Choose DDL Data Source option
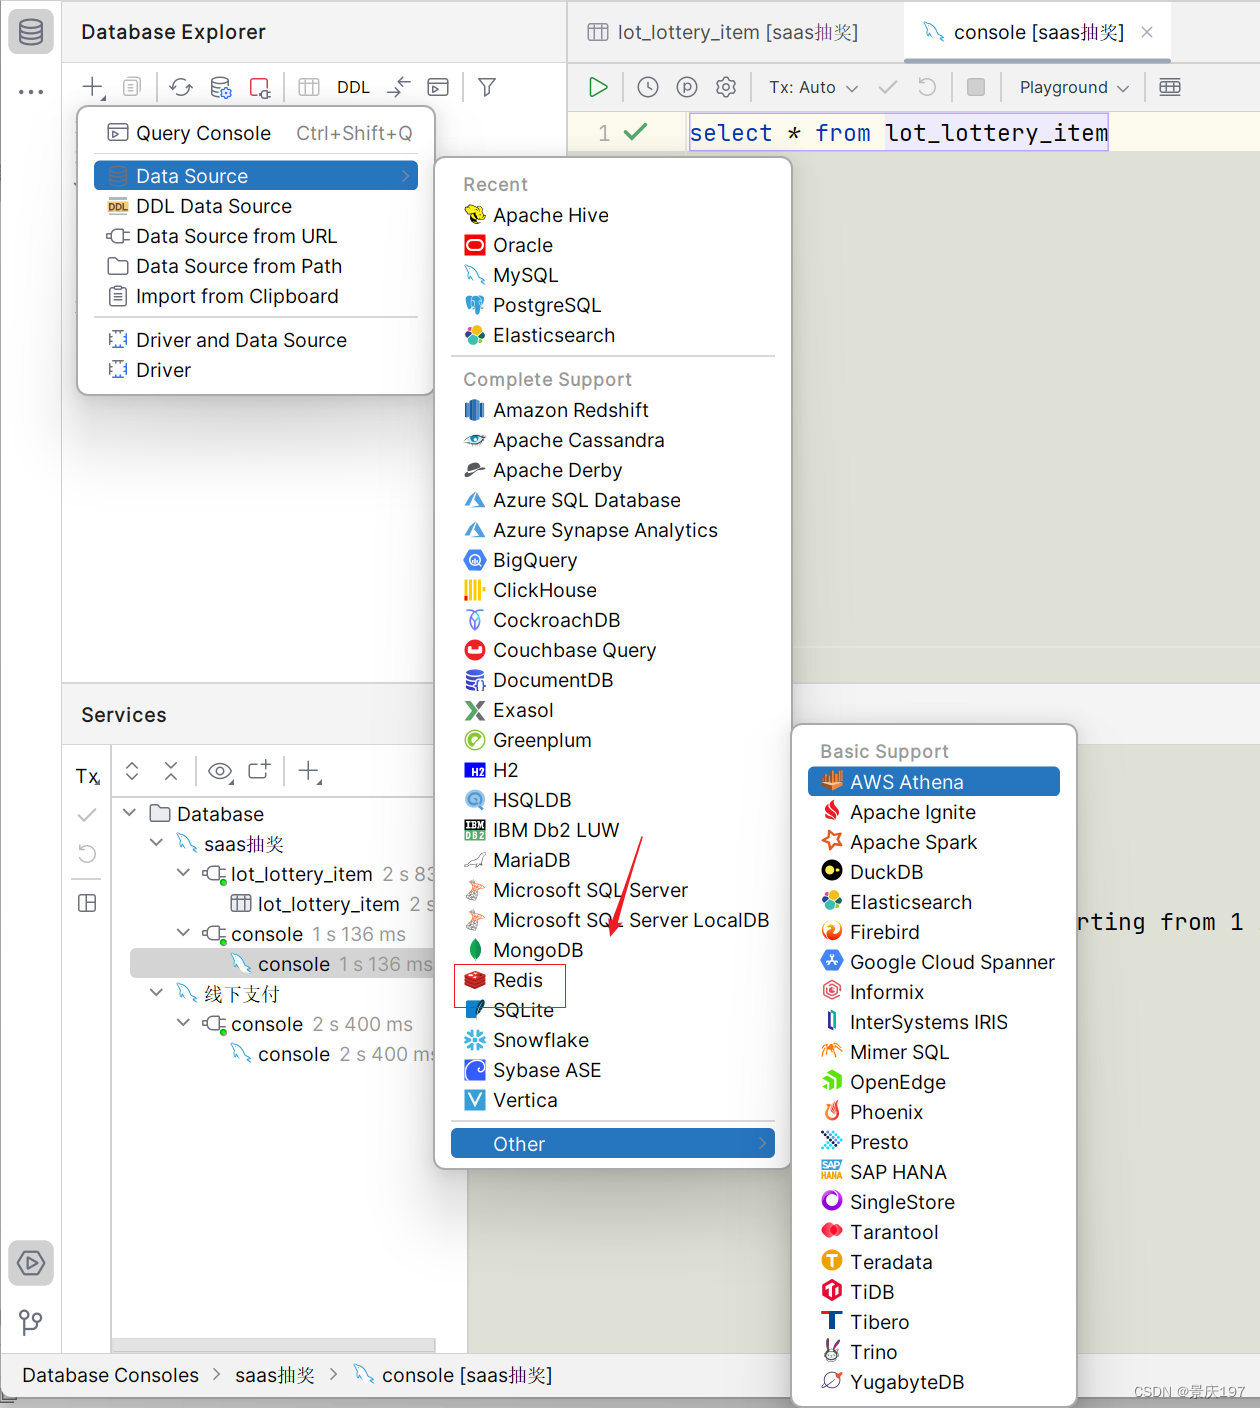 [256, 206]
